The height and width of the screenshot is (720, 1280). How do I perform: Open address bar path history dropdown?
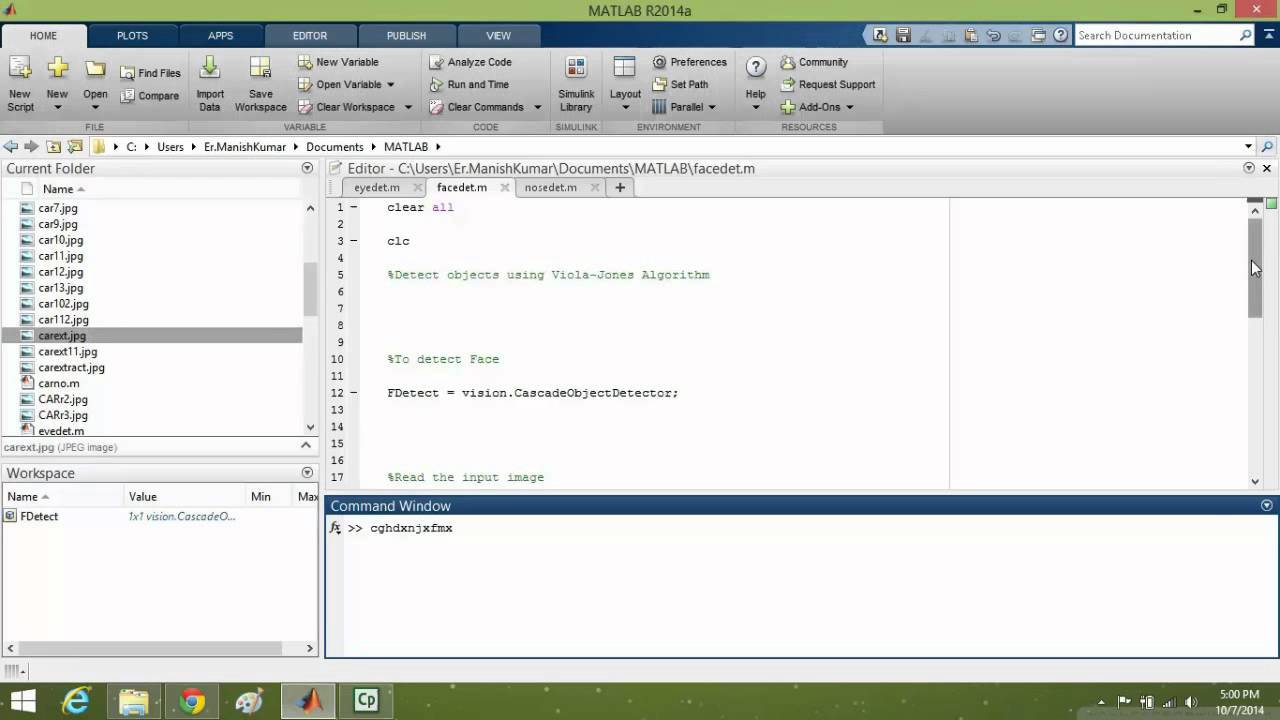tap(1247, 146)
